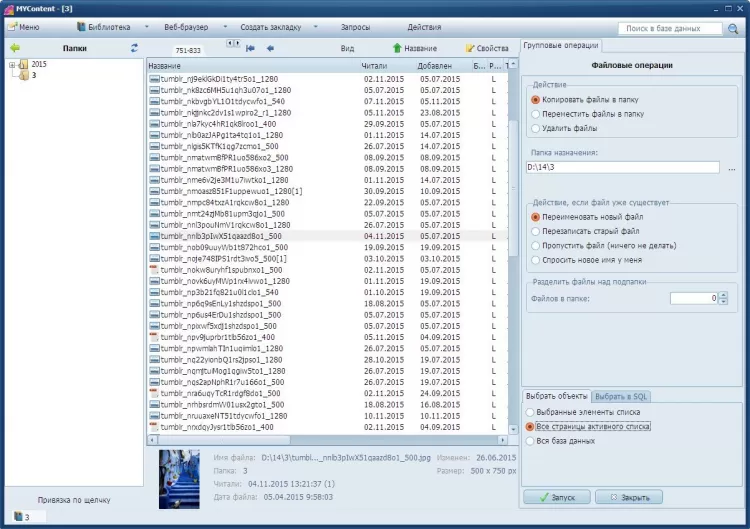
Task: Switch to Групповые операции tab
Action: [x=561, y=45]
